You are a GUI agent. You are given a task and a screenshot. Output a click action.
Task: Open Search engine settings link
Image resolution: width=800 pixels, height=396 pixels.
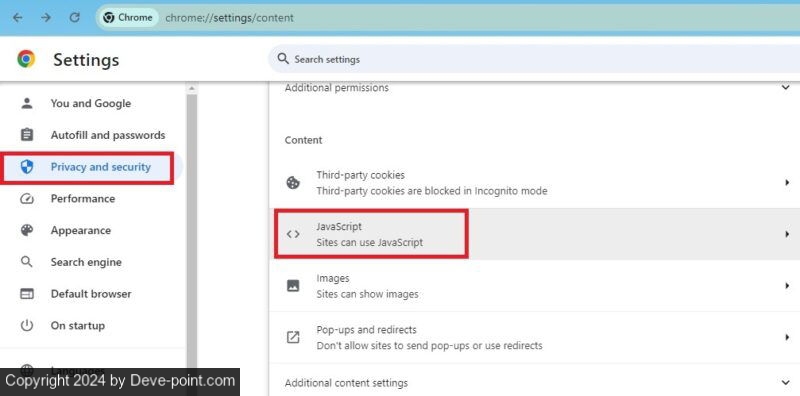[x=86, y=262]
